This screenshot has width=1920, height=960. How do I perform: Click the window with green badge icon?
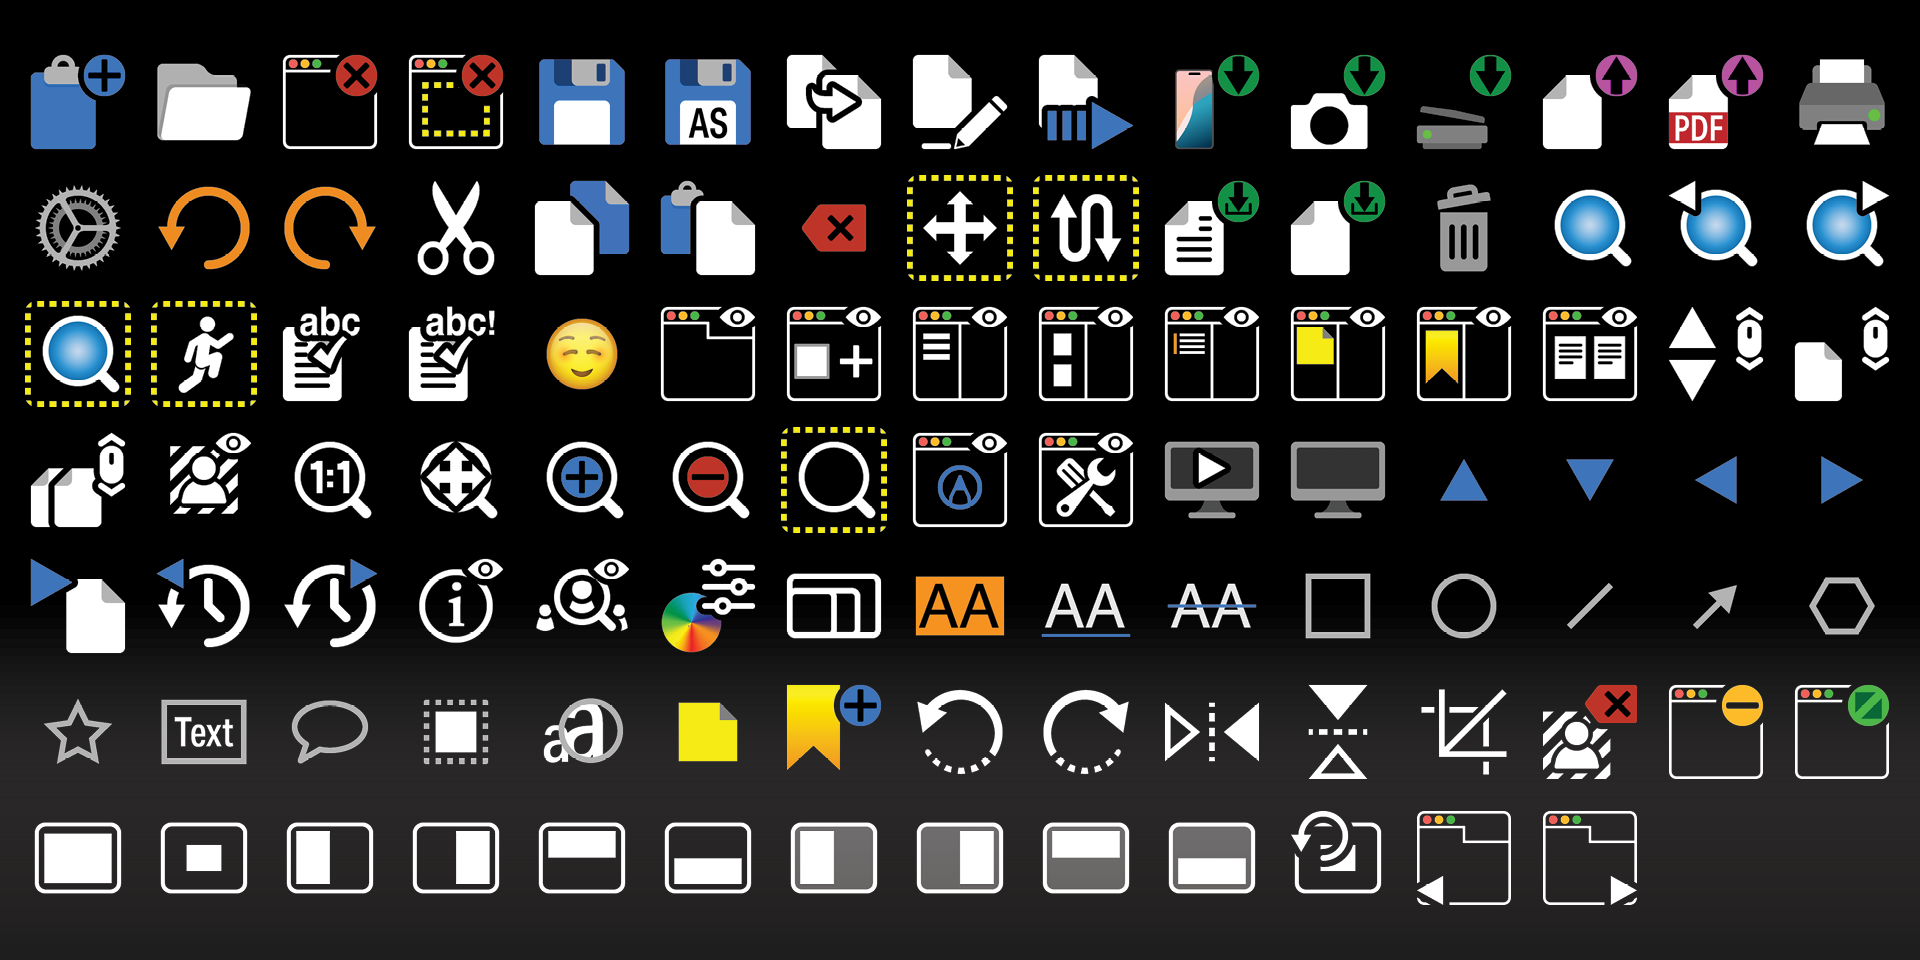point(1842,732)
